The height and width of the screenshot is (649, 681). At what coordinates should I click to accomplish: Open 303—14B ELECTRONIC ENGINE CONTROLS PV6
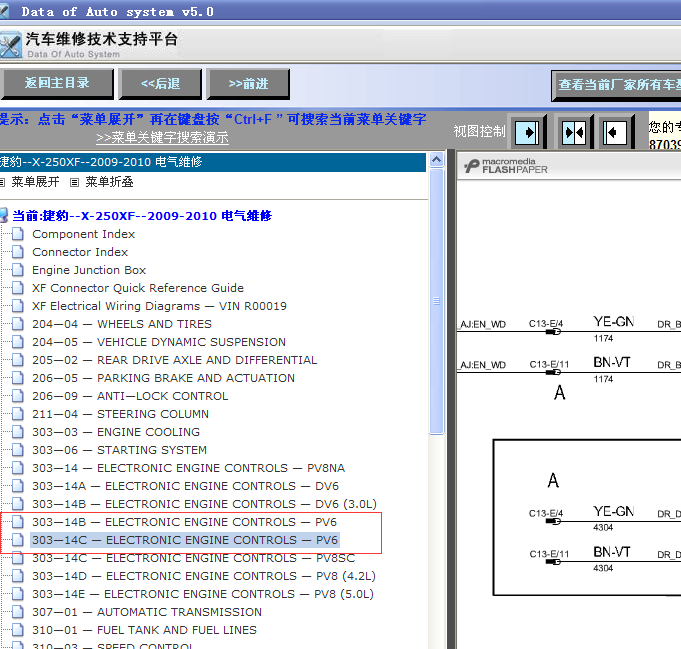tap(185, 522)
